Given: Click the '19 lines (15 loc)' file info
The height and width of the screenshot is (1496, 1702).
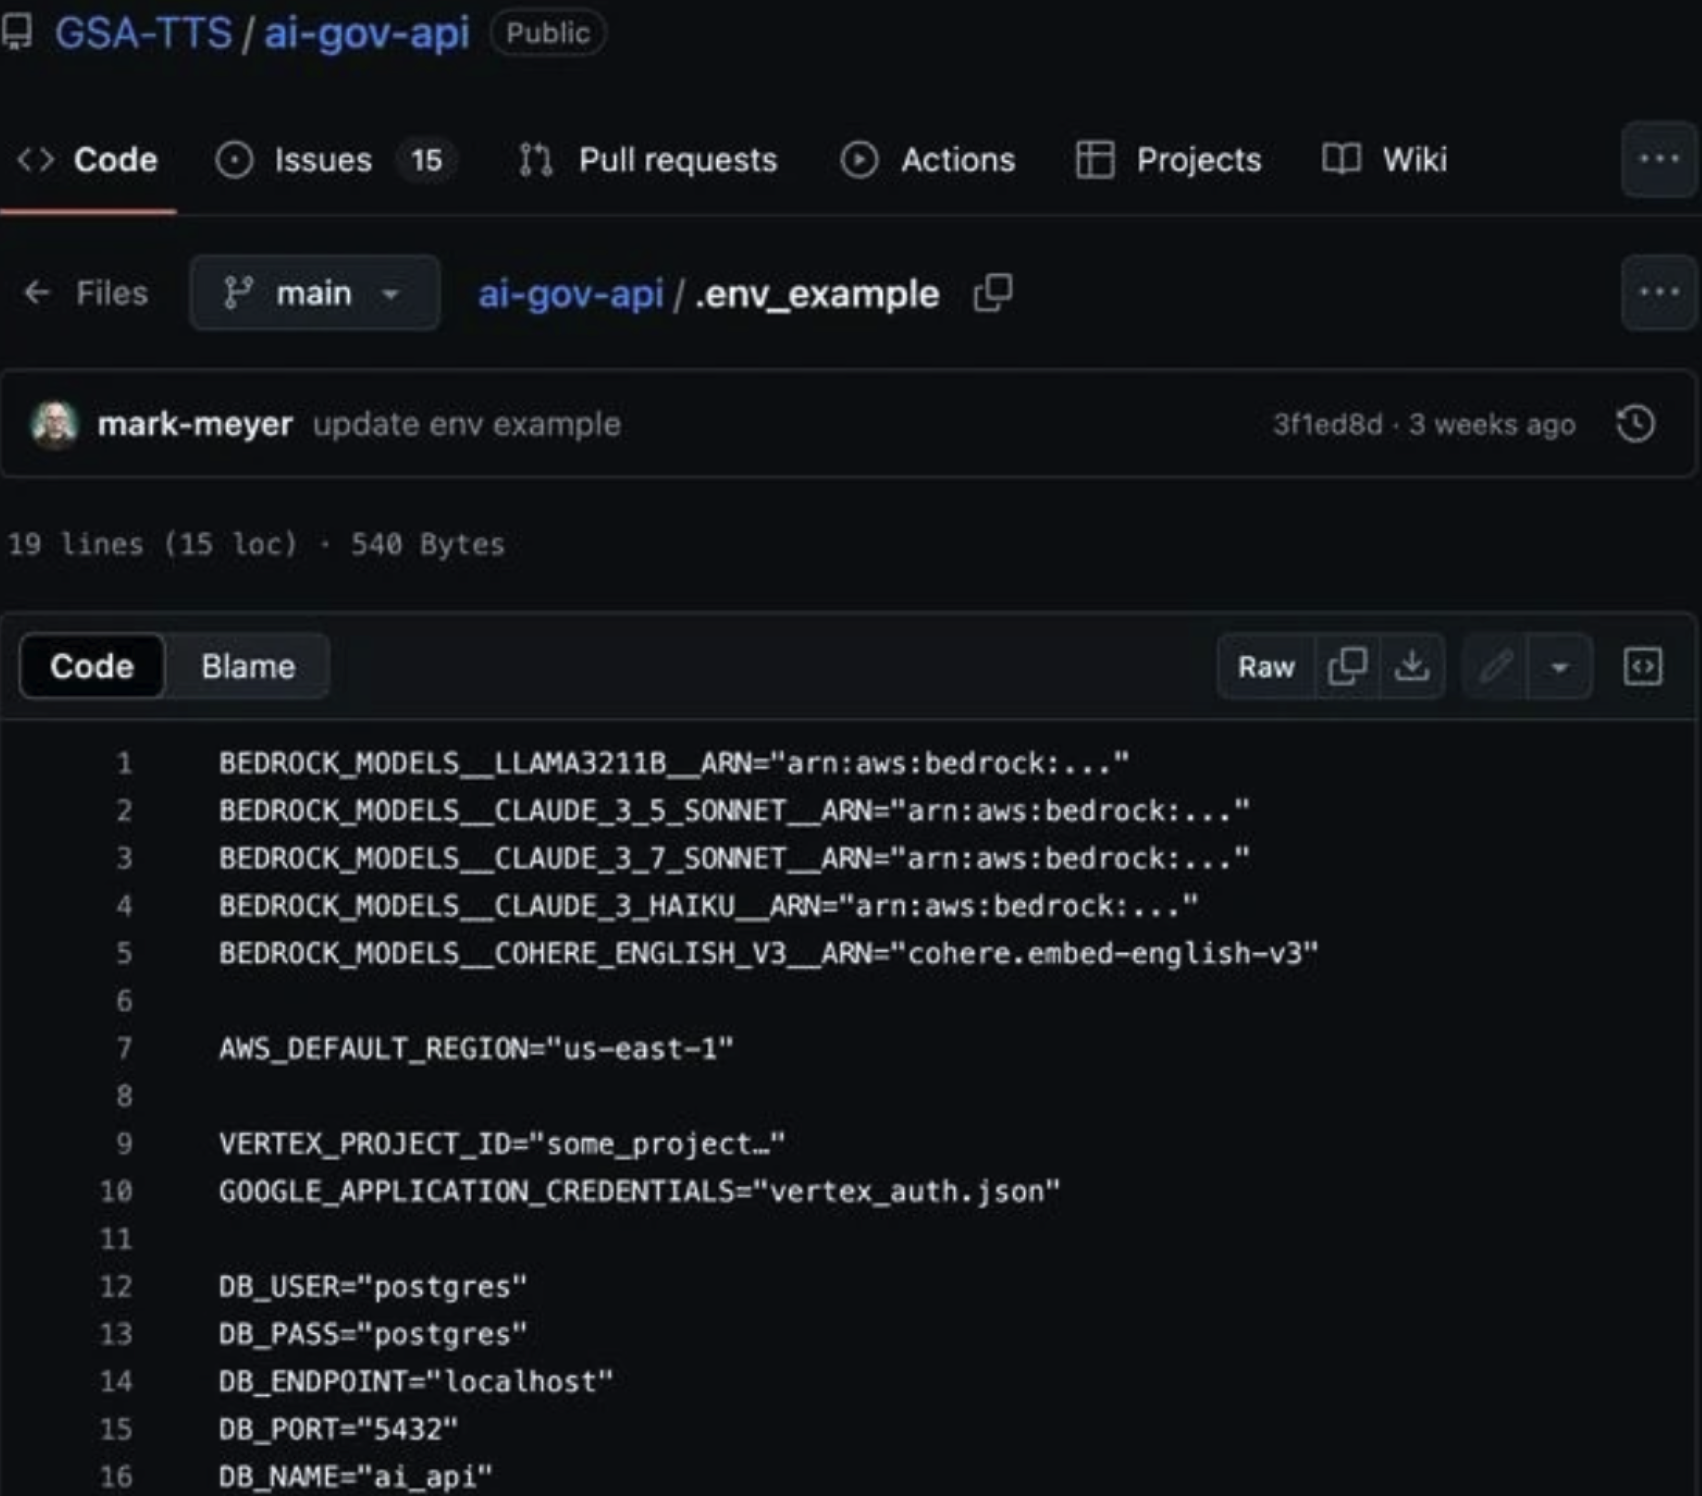Looking at the screenshot, I should (x=153, y=545).
